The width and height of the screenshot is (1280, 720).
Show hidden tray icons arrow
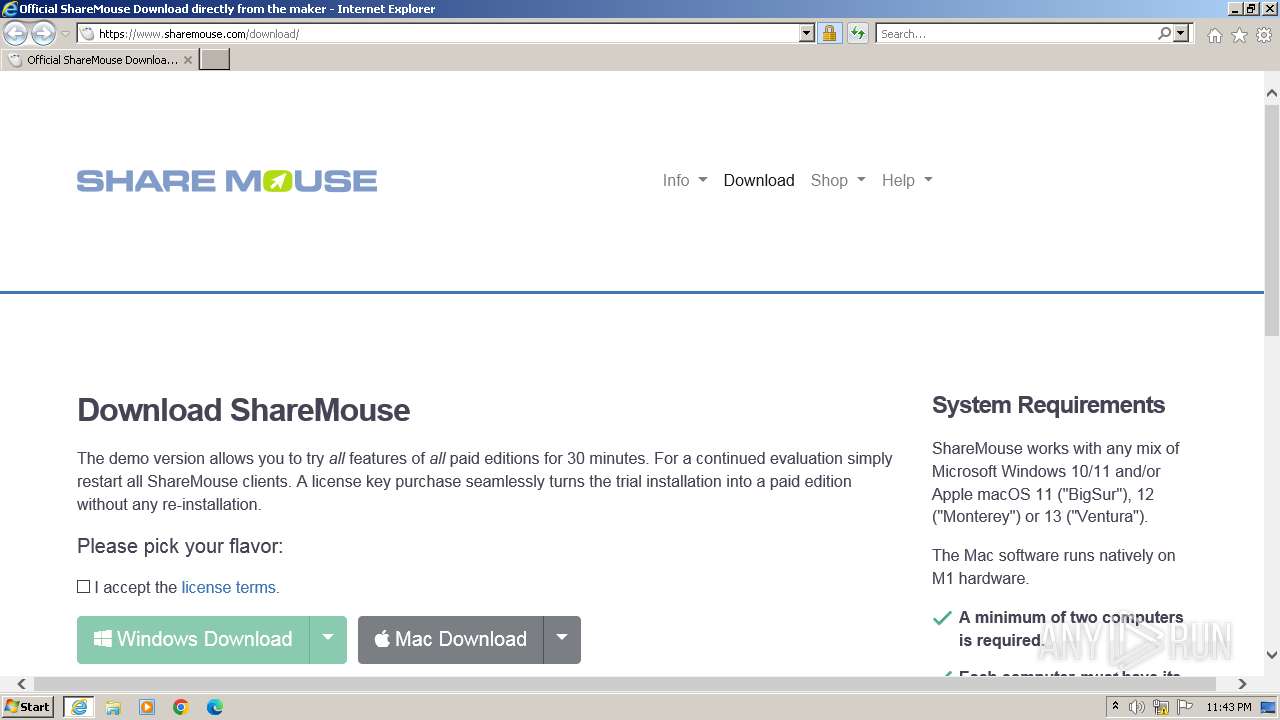[x=1116, y=707]
